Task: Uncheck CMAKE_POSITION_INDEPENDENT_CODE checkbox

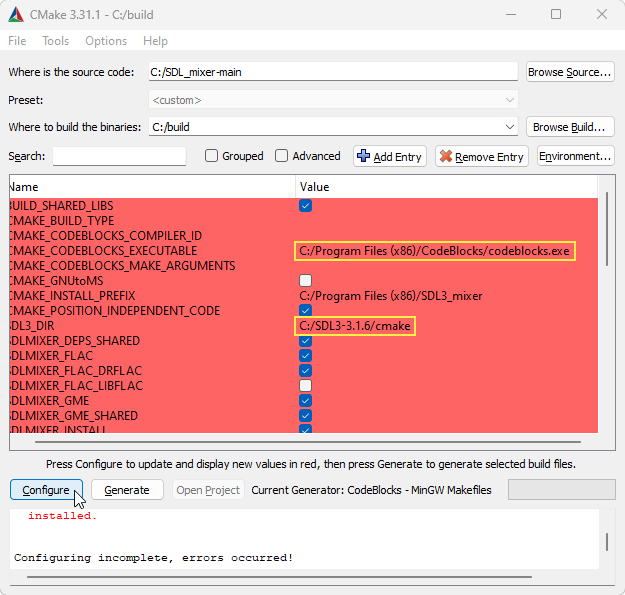Action: pos(305,310)
